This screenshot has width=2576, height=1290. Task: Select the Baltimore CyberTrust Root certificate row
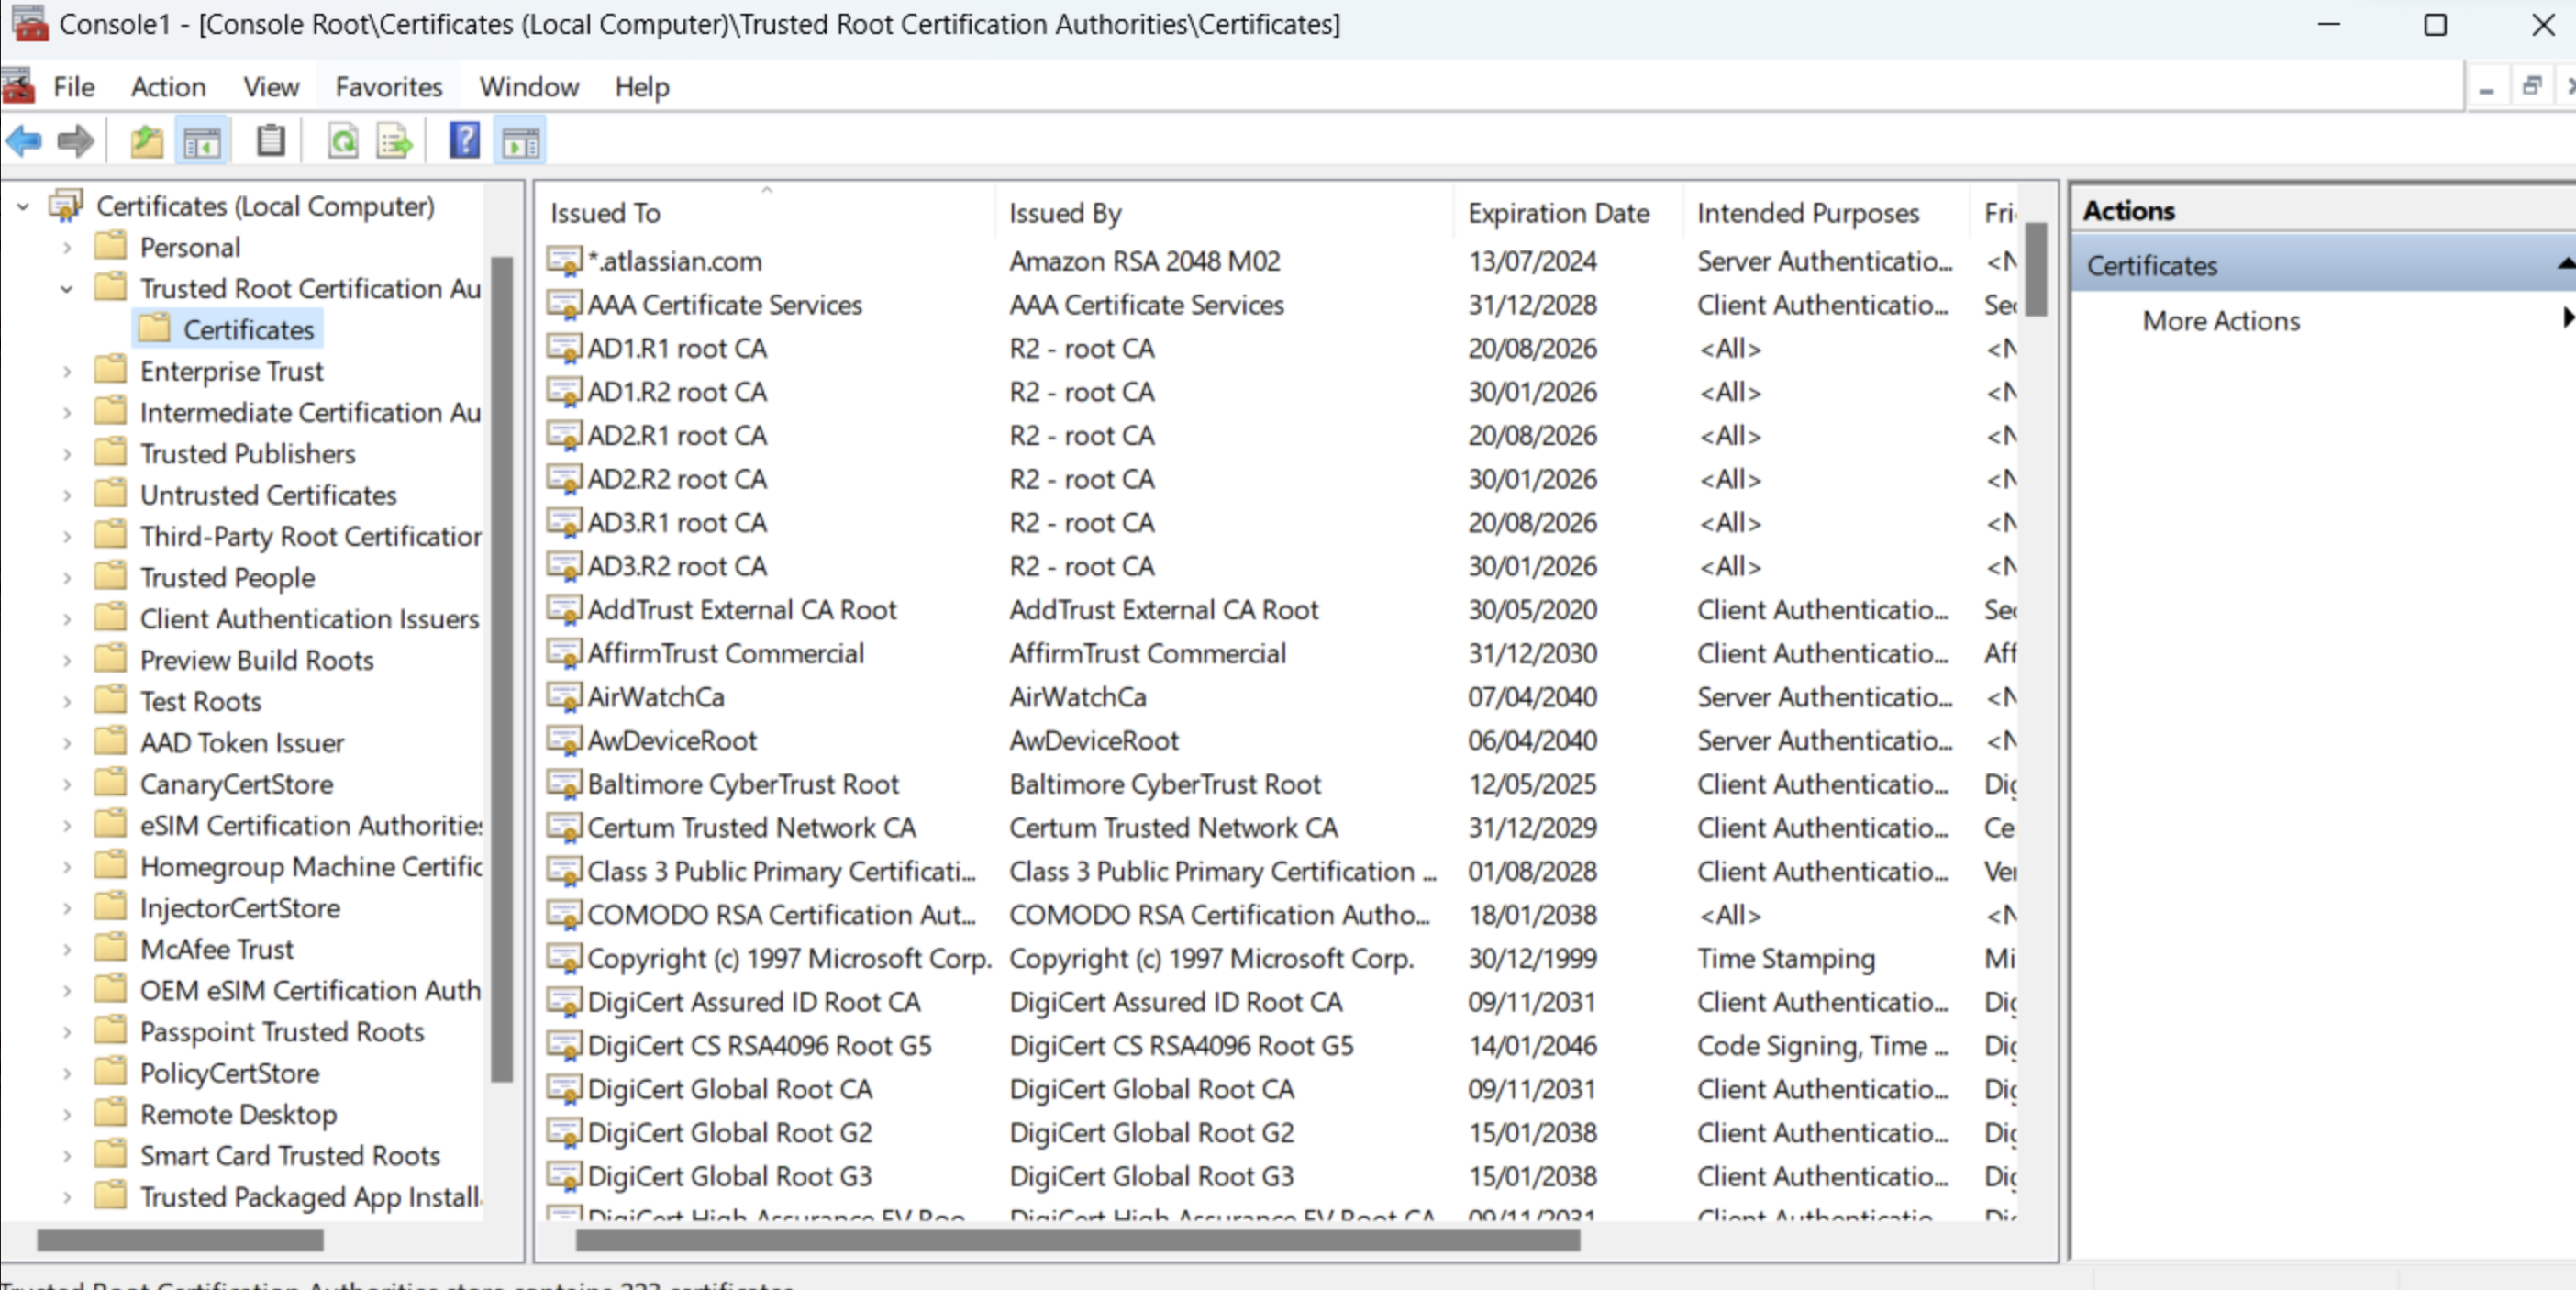tap(742, 784)
